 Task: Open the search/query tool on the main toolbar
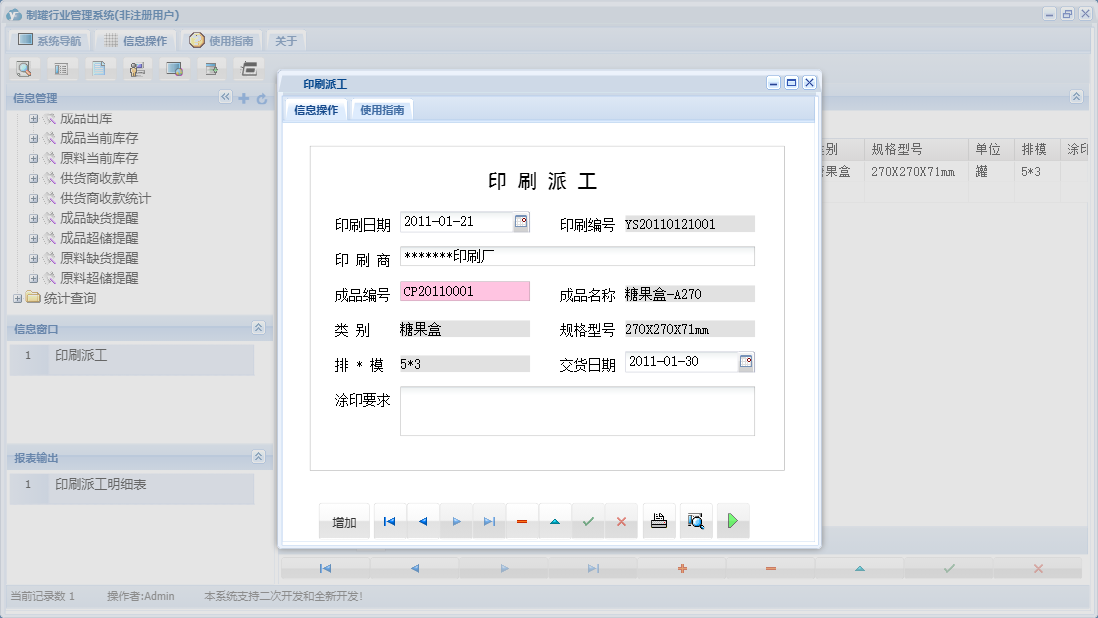pos(24,68)
